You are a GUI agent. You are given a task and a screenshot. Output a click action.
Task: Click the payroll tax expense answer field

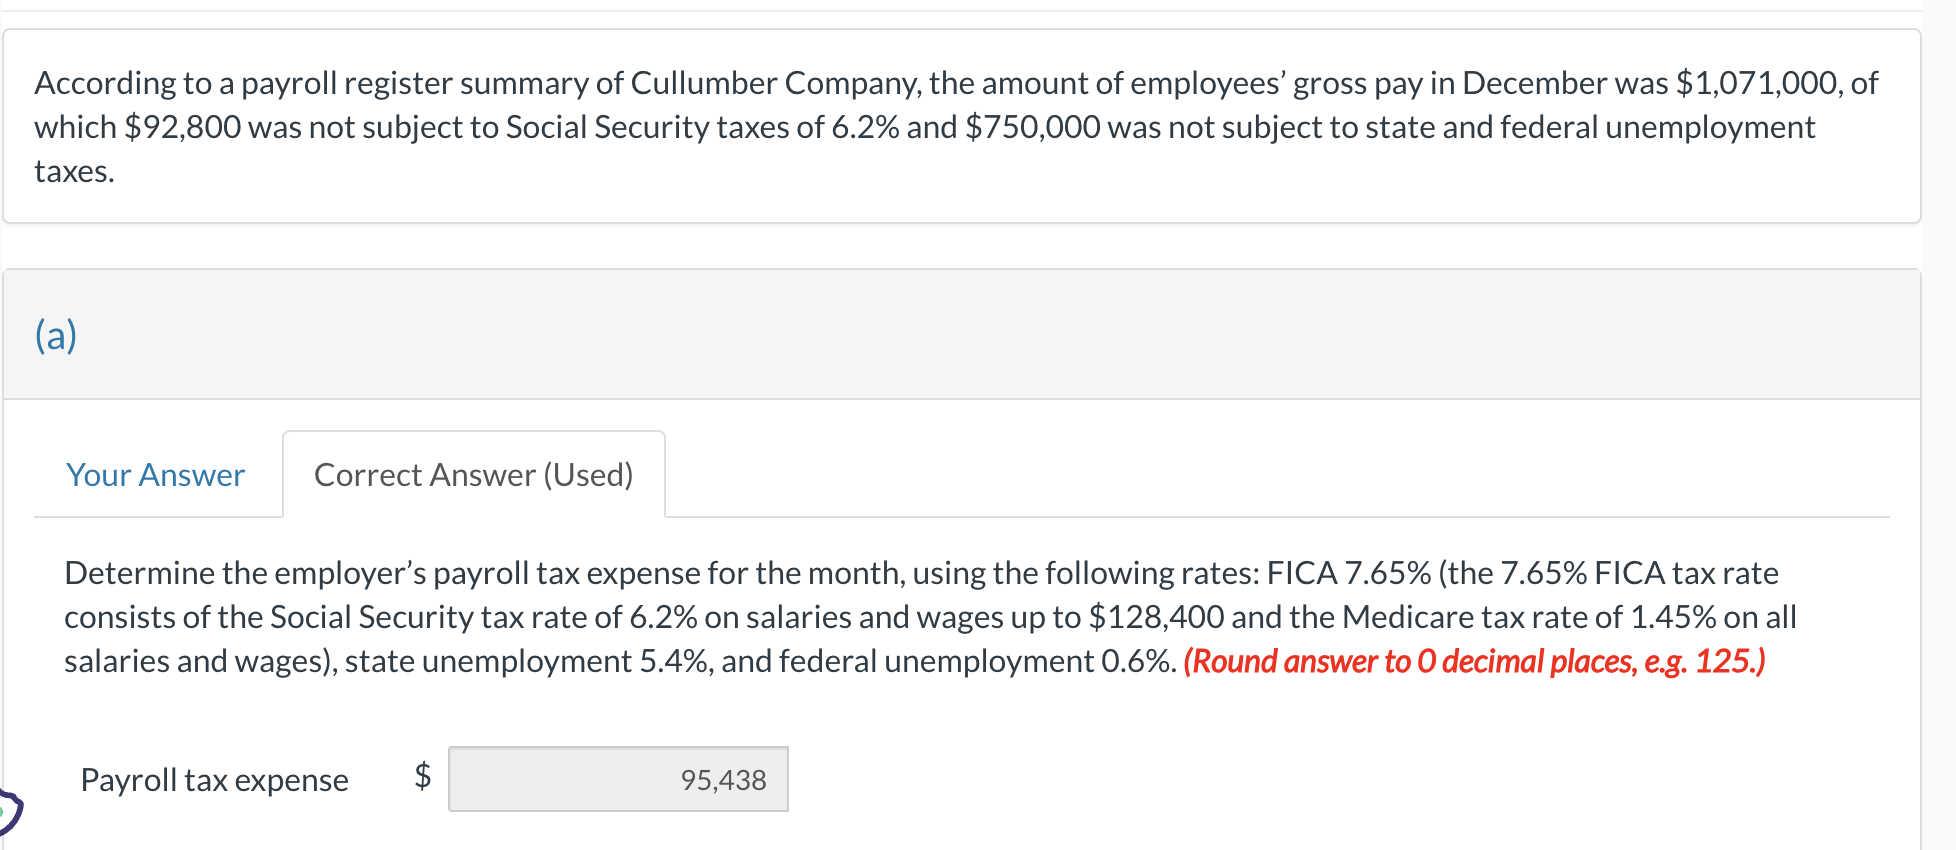(618, 779)
